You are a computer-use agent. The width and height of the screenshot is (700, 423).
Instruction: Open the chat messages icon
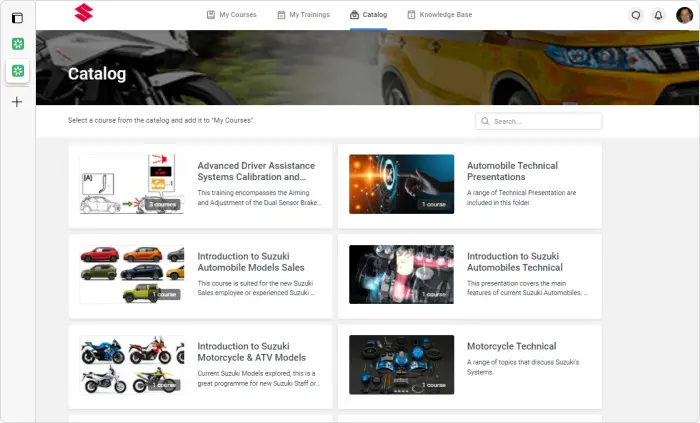tap(636, 15)
